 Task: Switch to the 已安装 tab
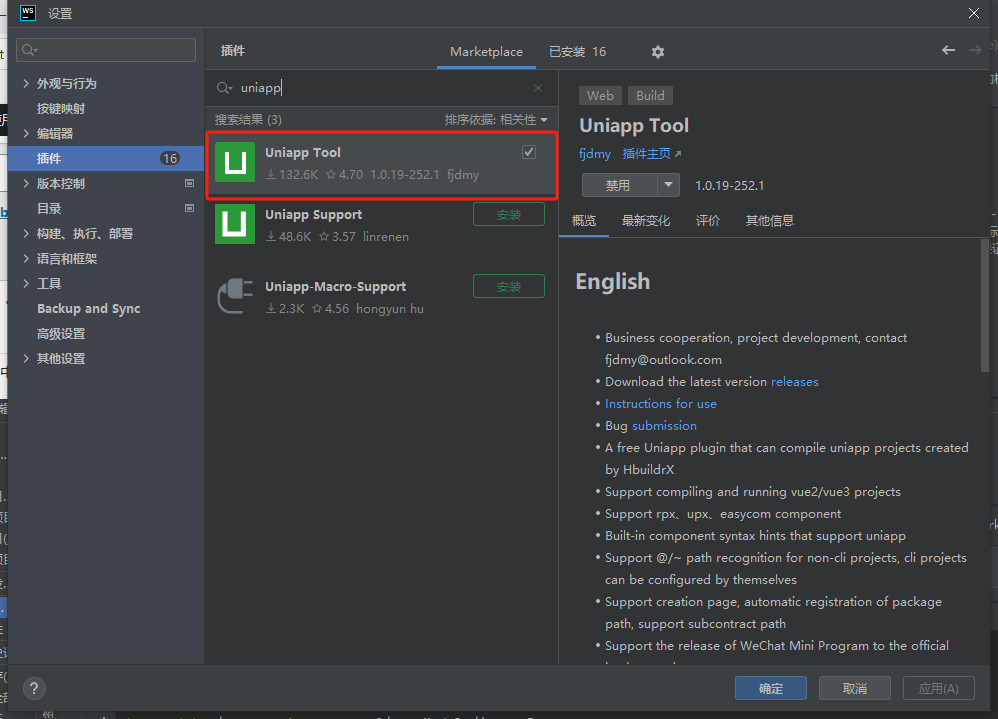577,52
